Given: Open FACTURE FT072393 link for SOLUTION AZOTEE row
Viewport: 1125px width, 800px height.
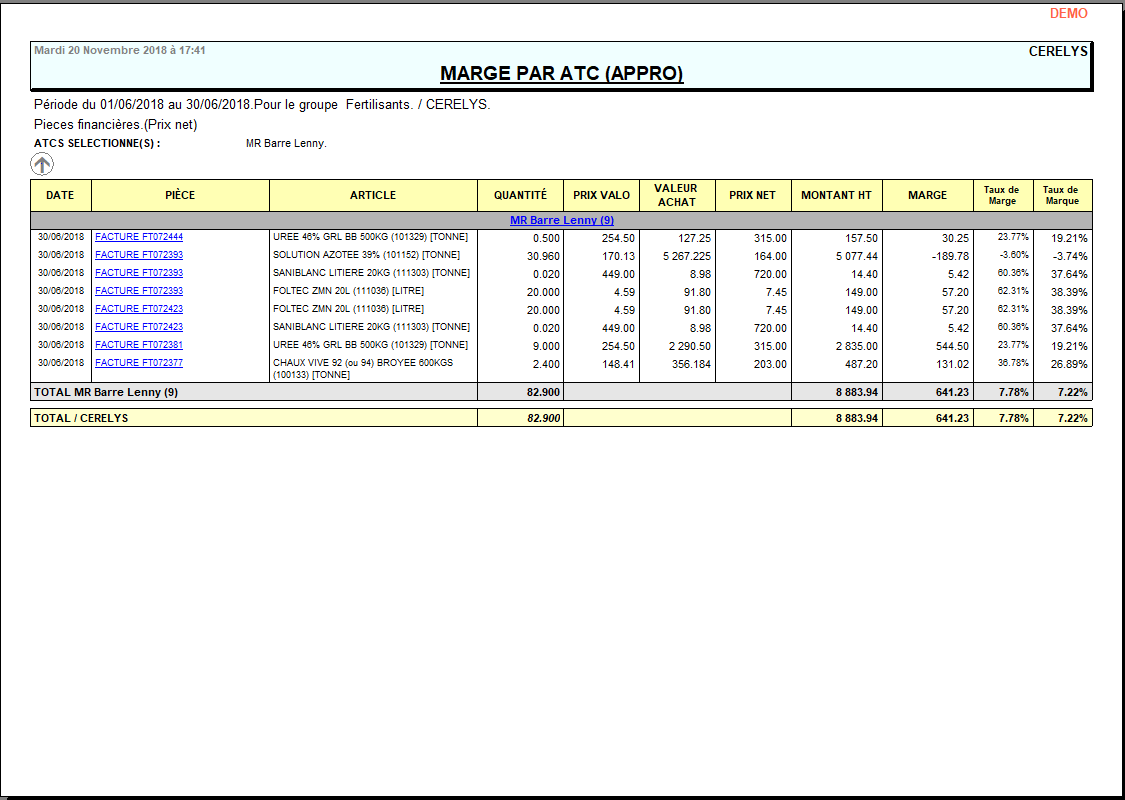Looking at the screenshot, I should (139, 255).
